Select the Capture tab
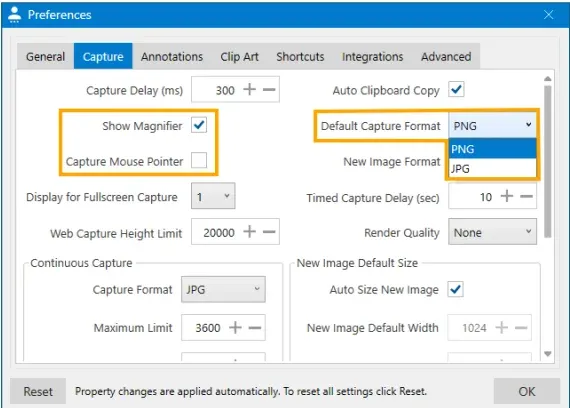This screenshot has width=570, height=408. point(103,56)
